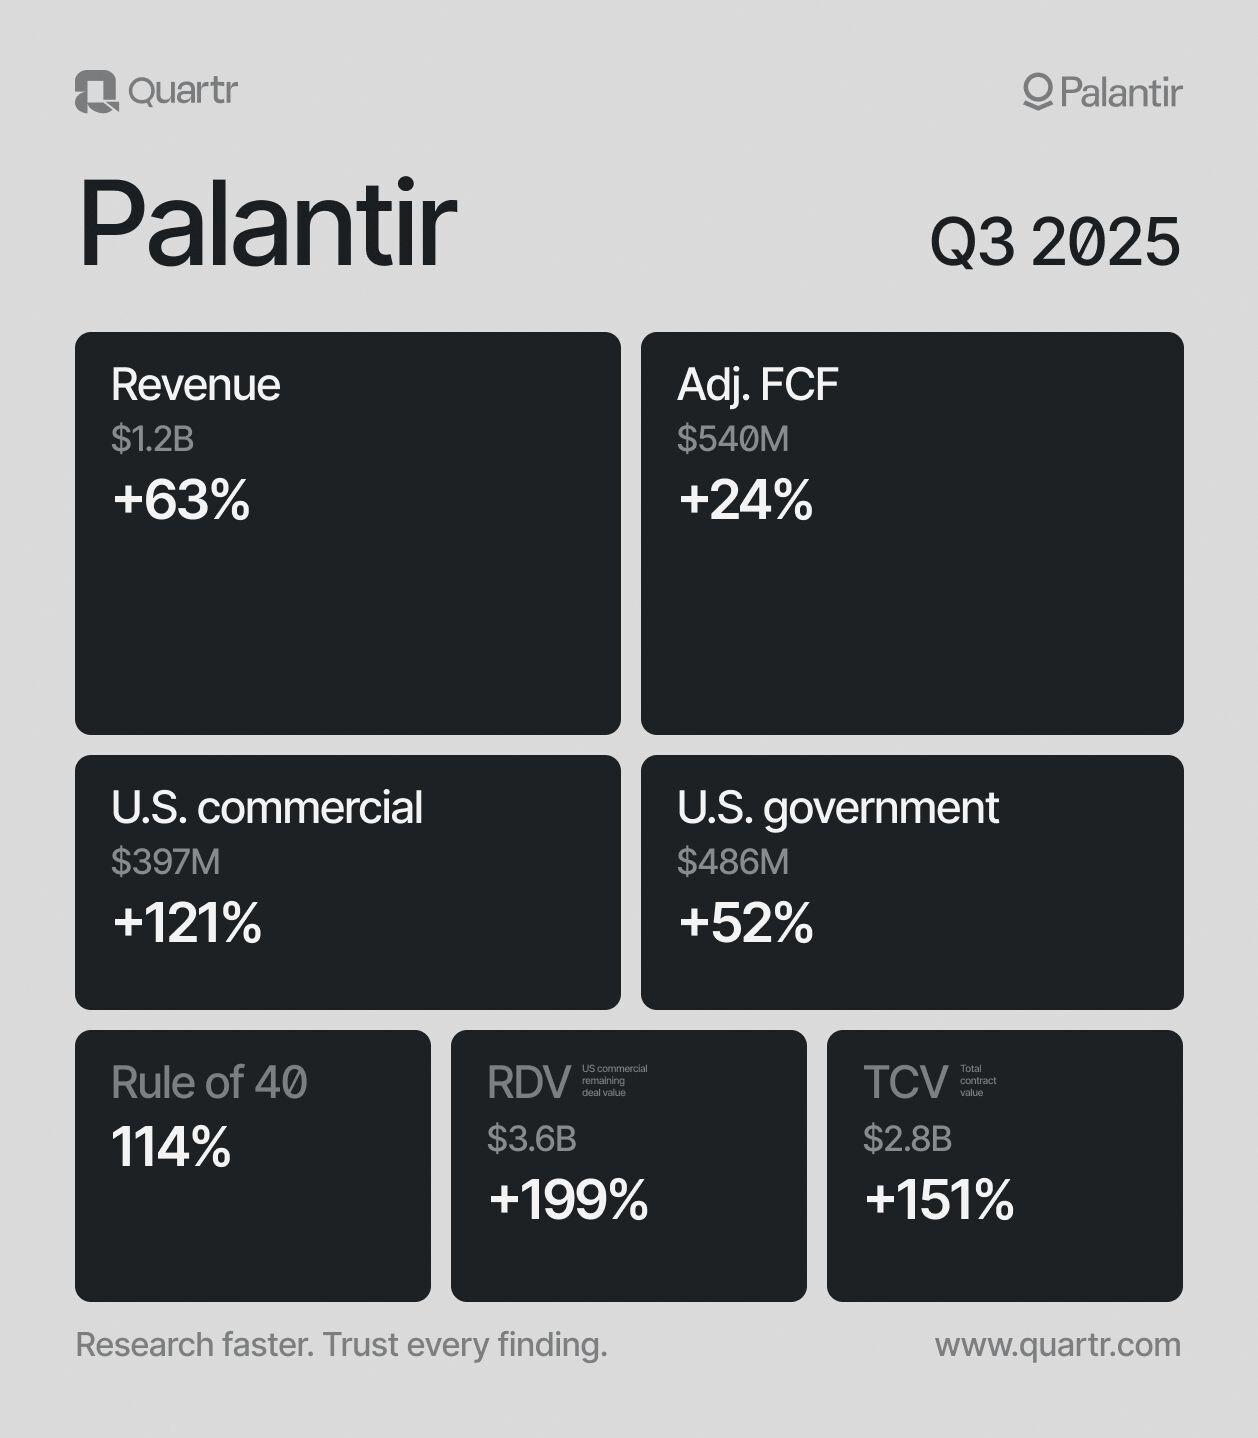This screenshot has width=1258, height=1438.
Task: Open the www.quartr.com link
Action: point(1057,1345)
